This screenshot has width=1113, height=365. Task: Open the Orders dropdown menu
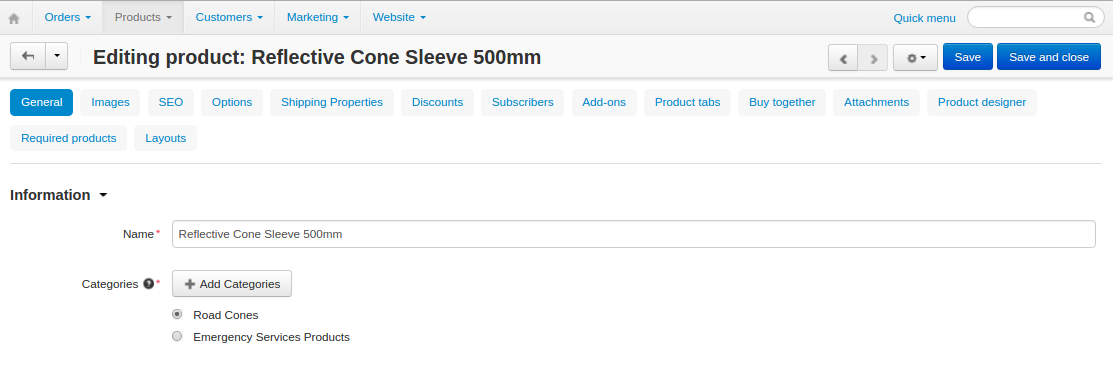click(67, 17)
